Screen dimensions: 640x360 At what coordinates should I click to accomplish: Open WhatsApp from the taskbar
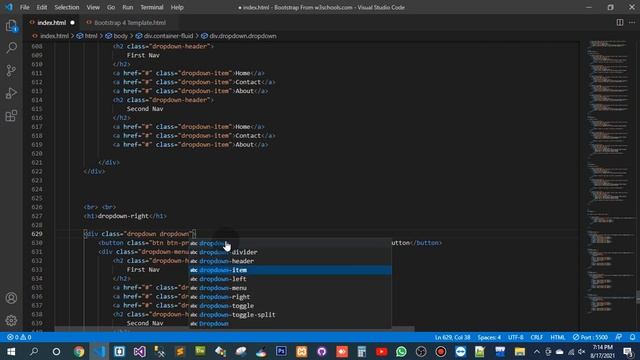[x=401, y=351]
